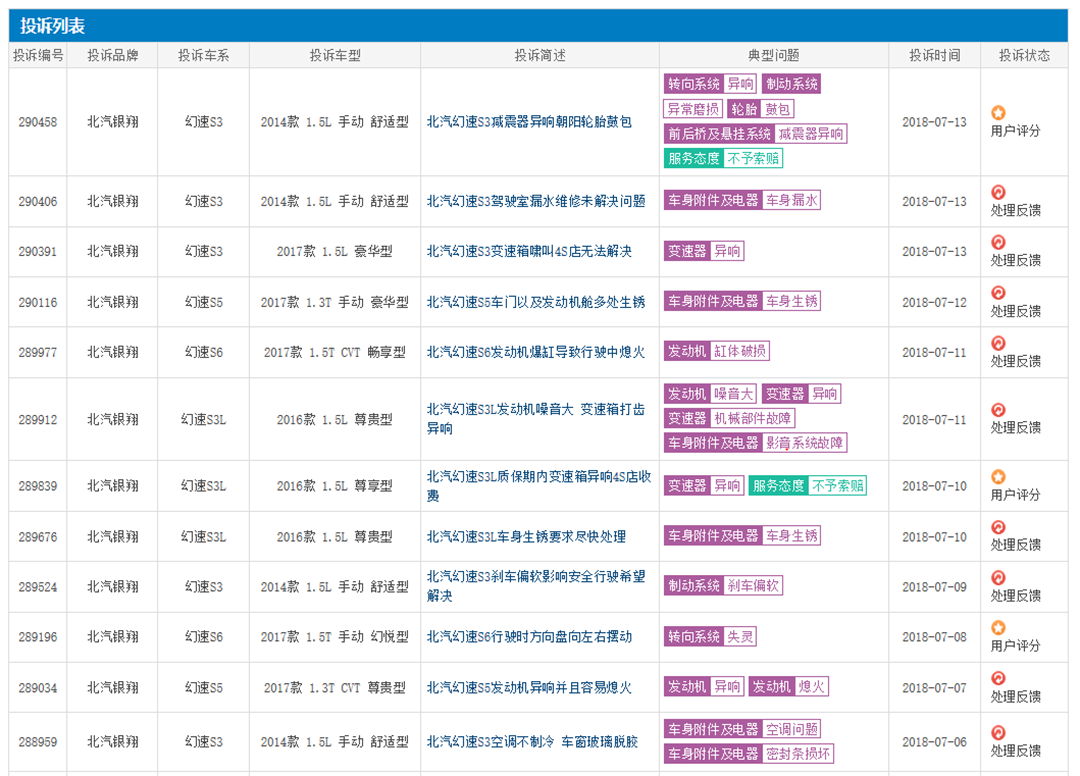The image size is (1080, 776).
Task: Click the 投诉时间 column header
Action: [934, 56]
